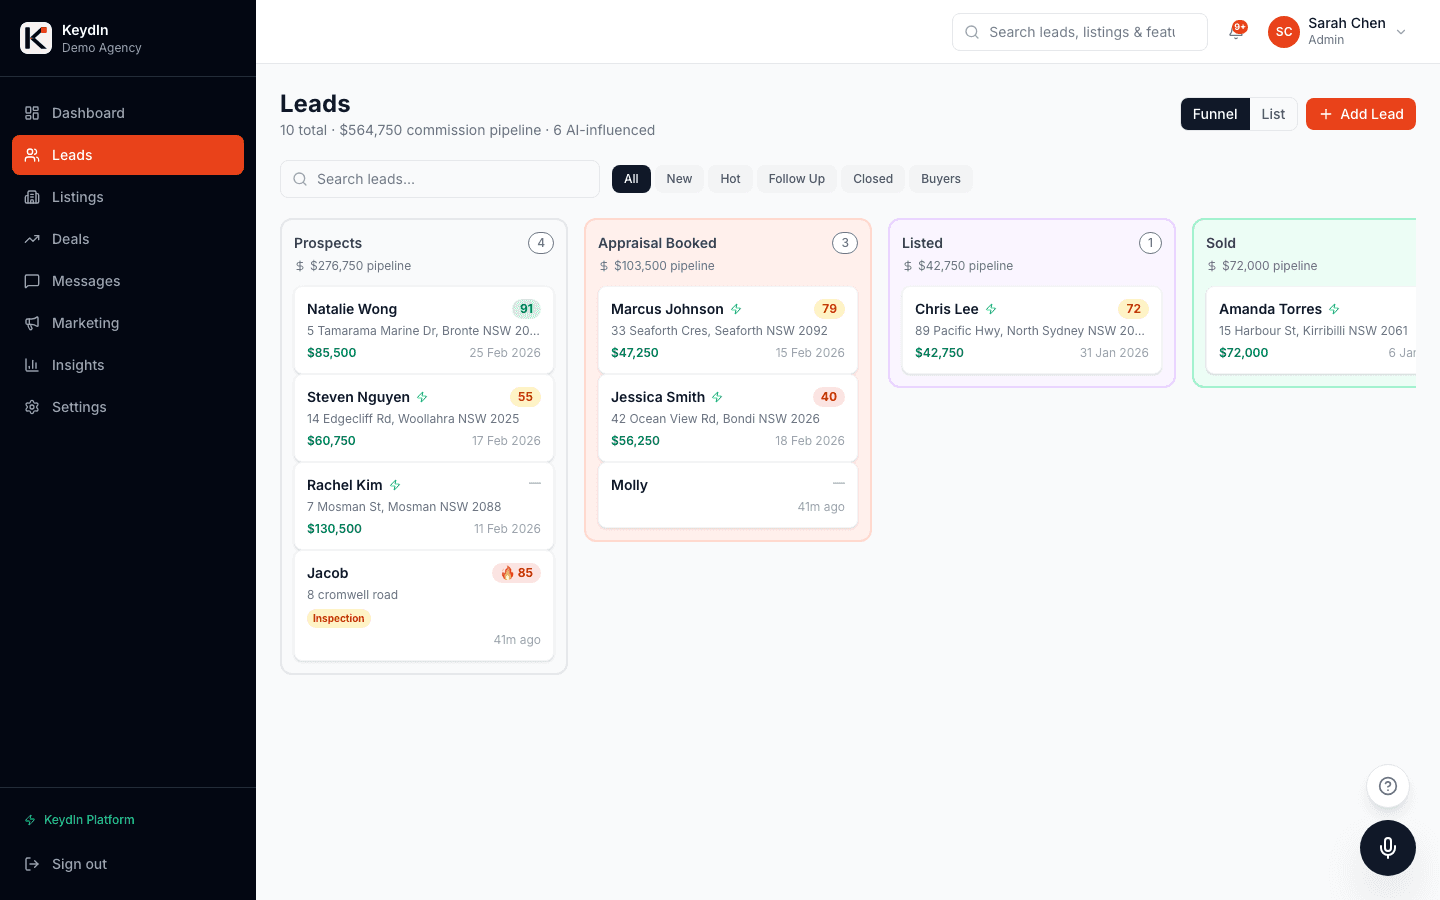Open Insights via the bar chart icon
The image size is (1440, 900).
32,365
